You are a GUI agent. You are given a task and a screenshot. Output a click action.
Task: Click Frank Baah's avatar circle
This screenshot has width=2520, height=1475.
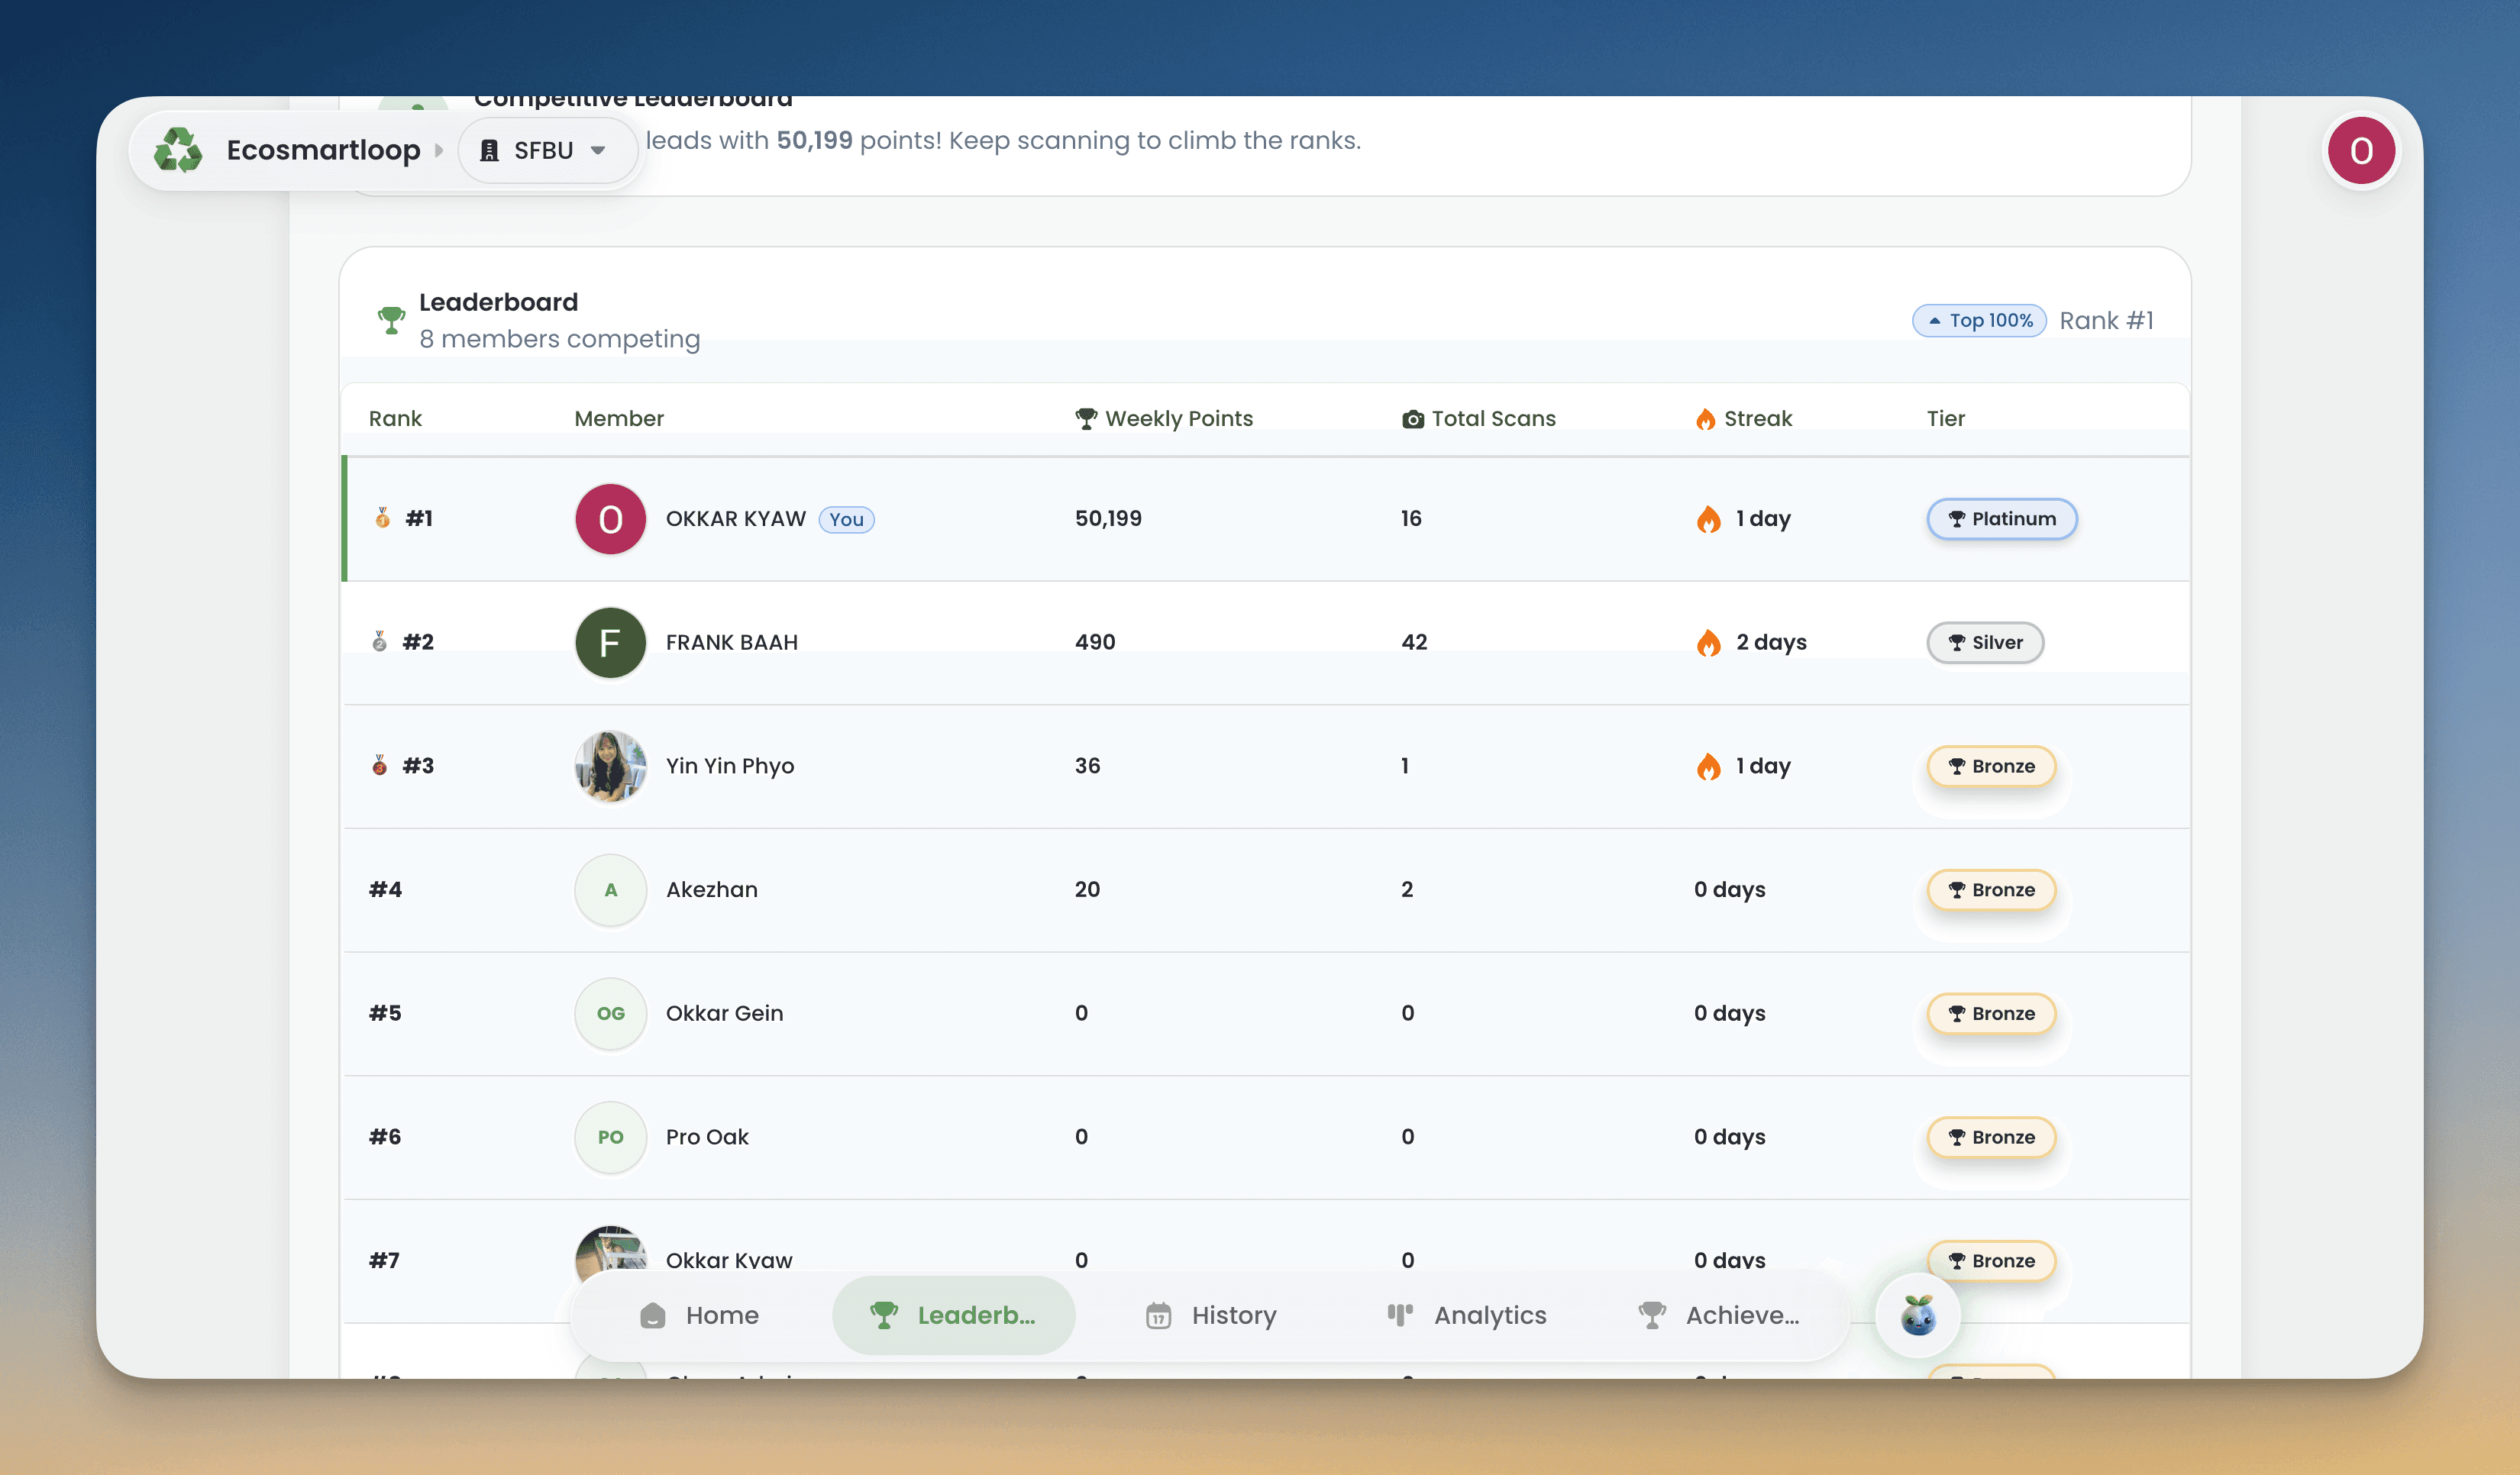(x=610, y=642)
